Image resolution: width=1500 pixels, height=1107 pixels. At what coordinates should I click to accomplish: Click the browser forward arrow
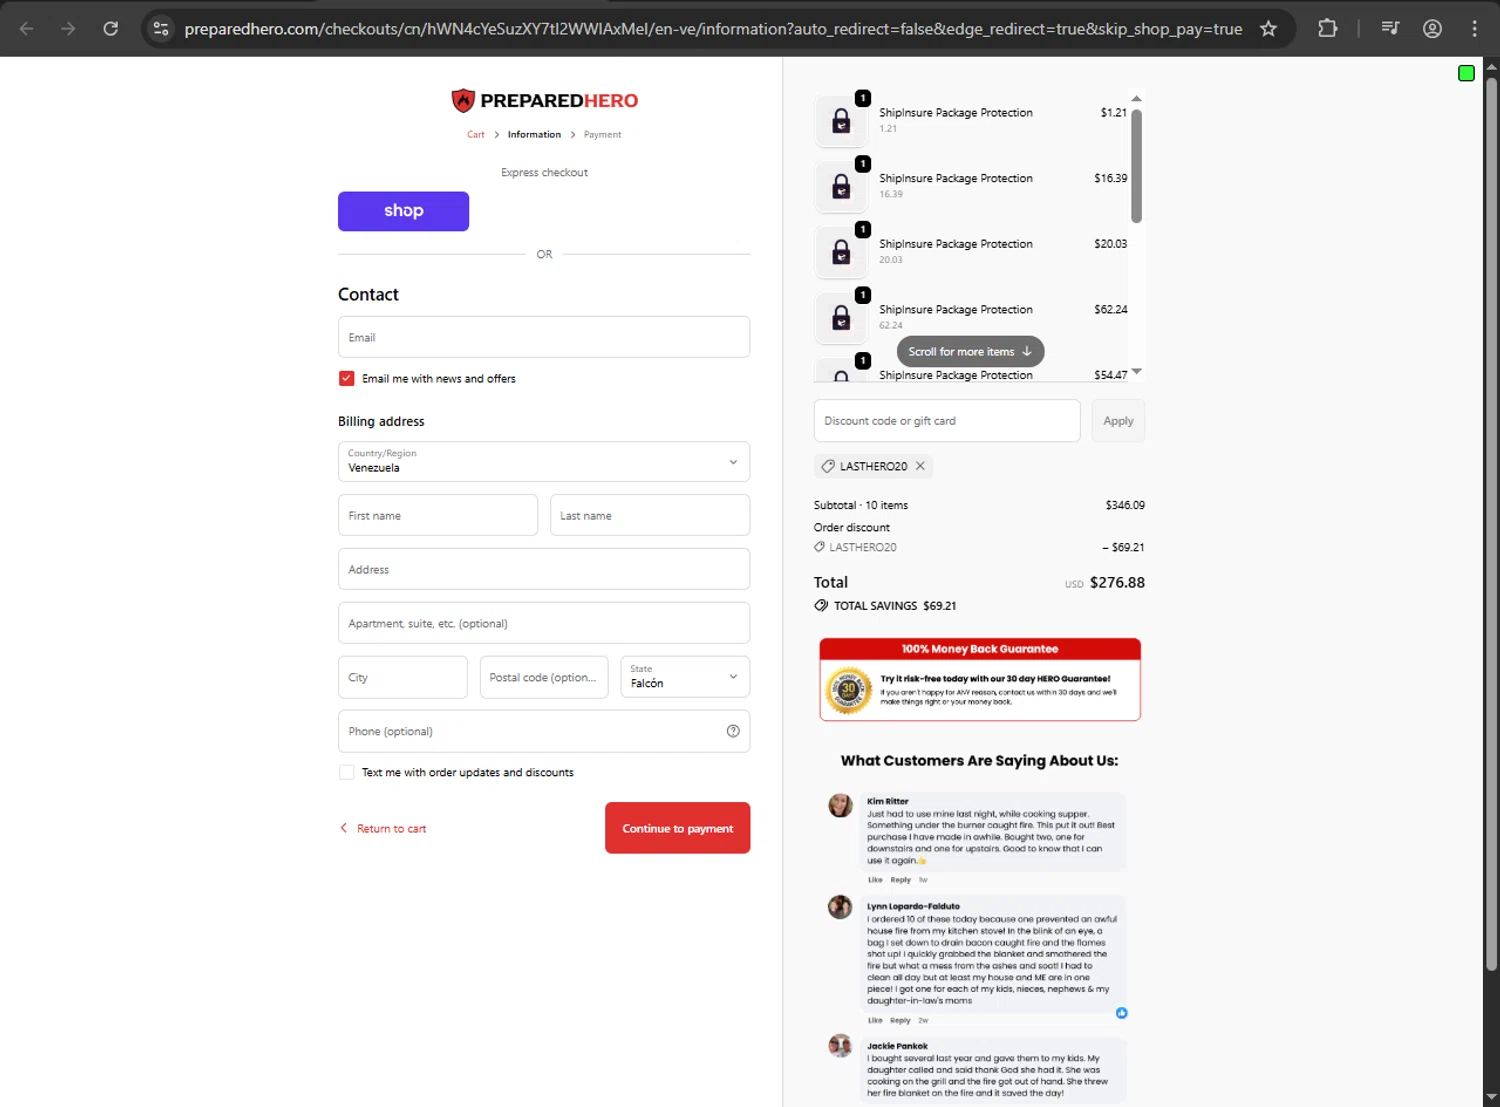click(68, 28)
